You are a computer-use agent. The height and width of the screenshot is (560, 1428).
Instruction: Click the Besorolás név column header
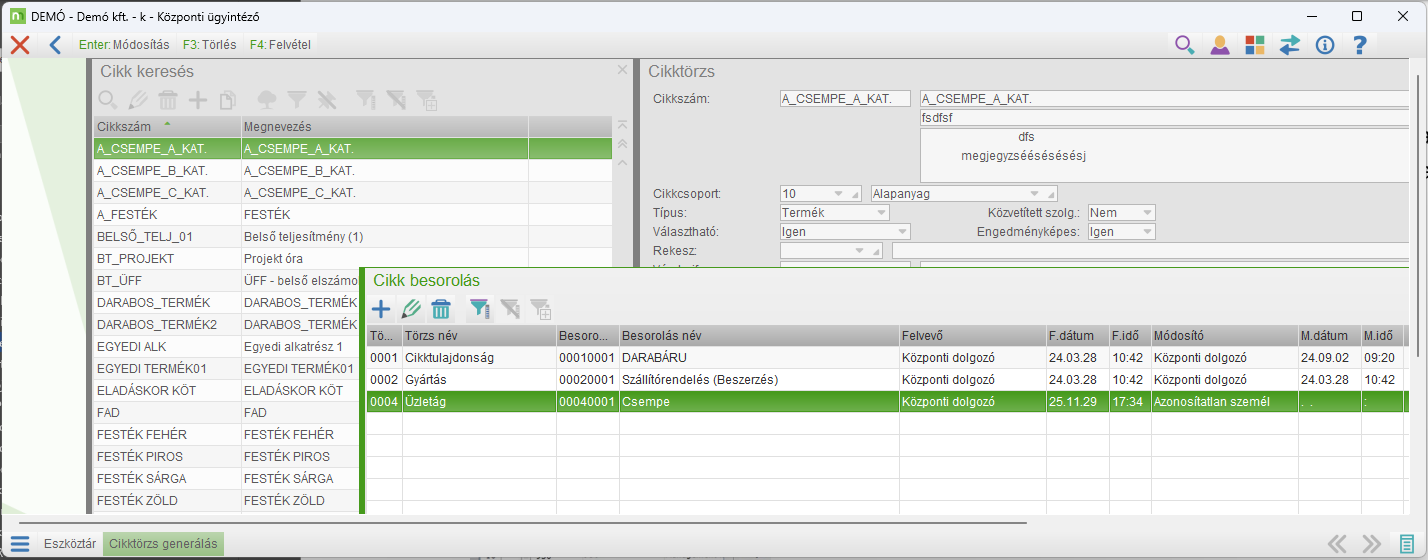pos(759,335)
